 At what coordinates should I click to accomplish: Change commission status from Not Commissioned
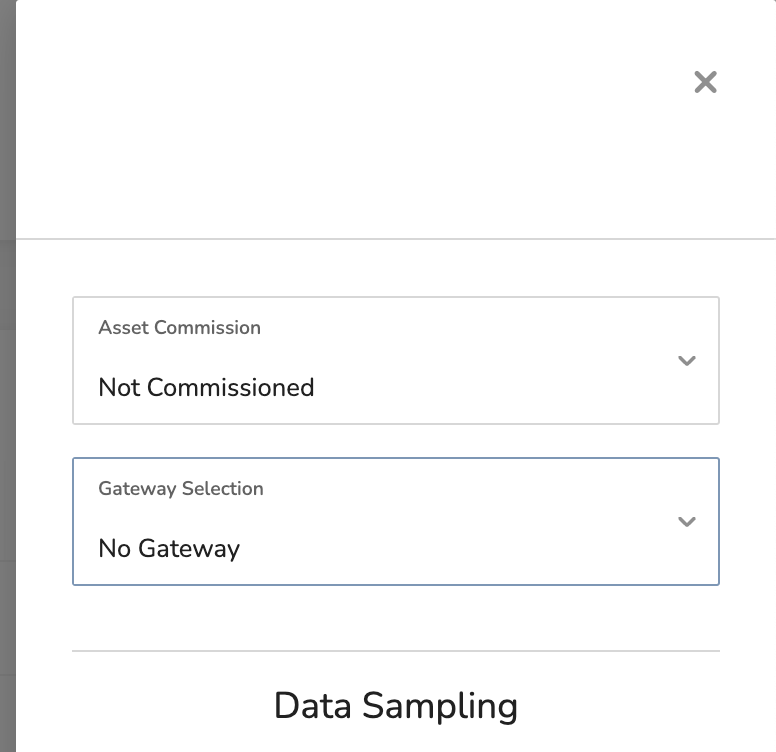click(x=395, y=361)
